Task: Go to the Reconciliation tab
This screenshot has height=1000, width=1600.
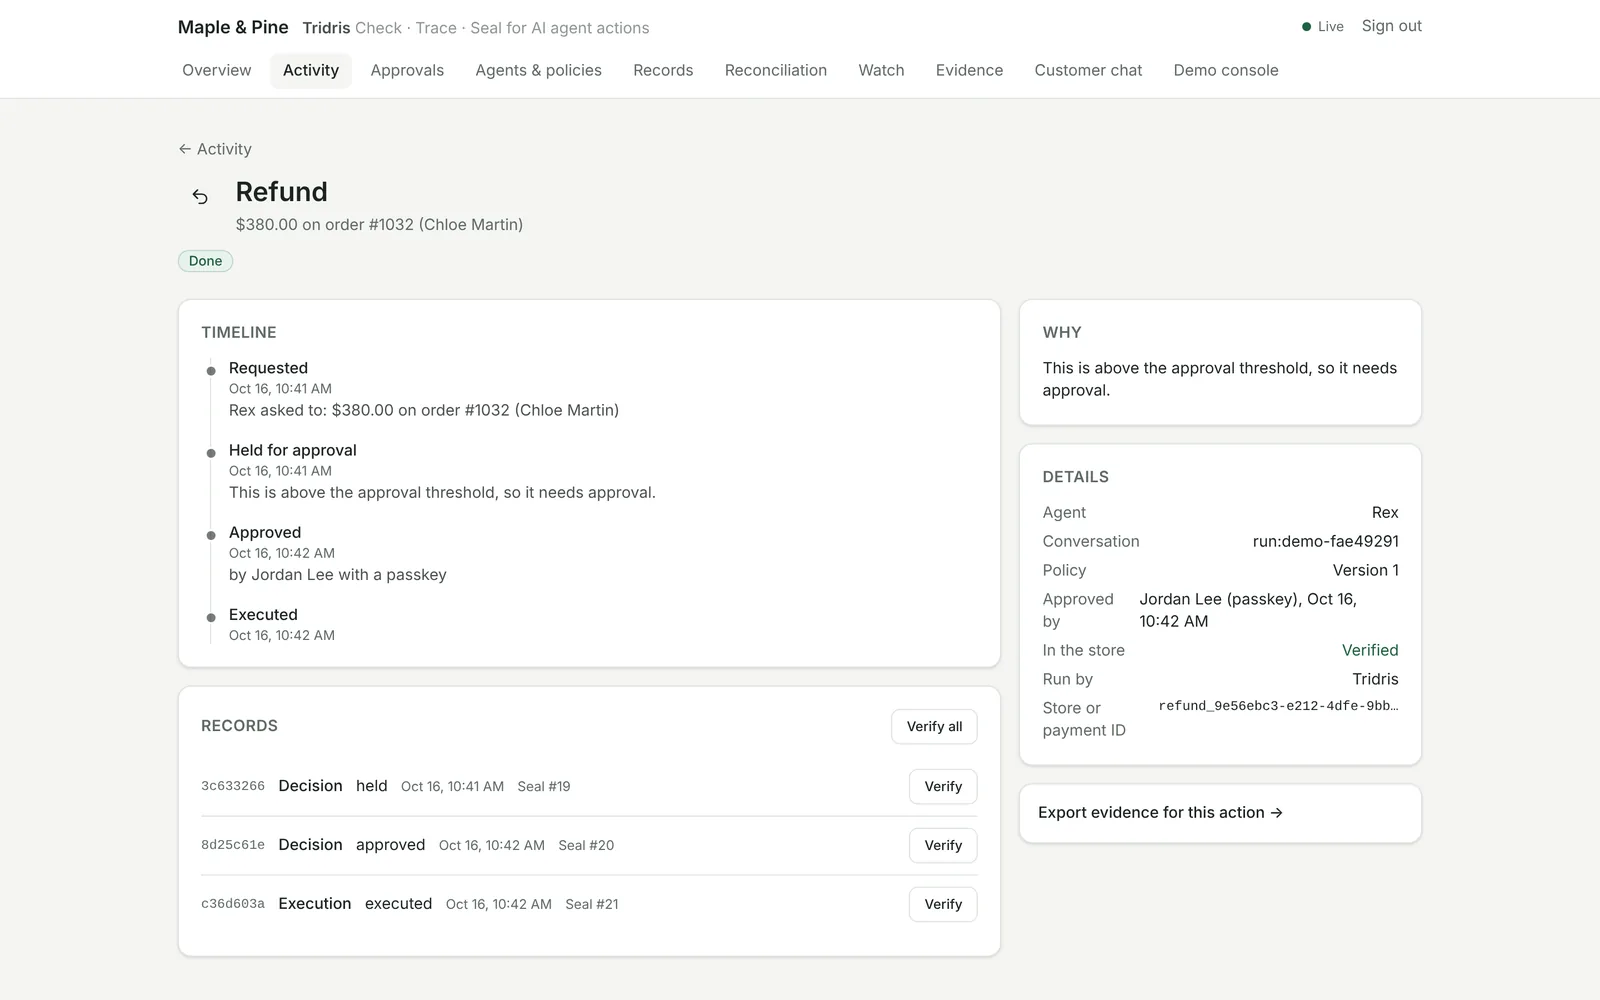Action: point(776,70)
